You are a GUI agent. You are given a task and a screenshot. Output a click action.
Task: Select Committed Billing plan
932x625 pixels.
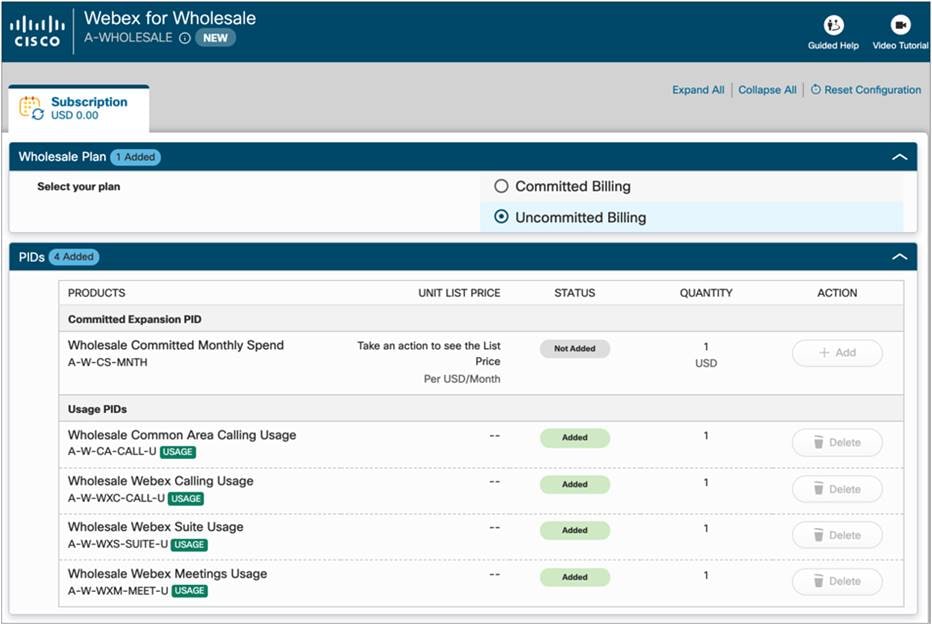501,186
